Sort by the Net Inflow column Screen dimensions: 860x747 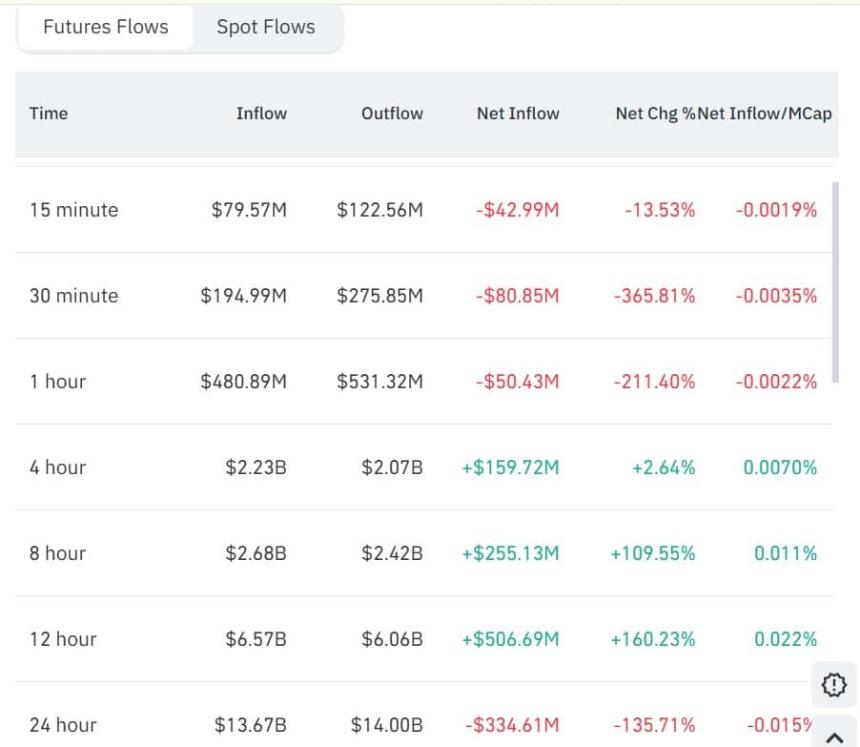pyautogui.click(x=517, y=113)
